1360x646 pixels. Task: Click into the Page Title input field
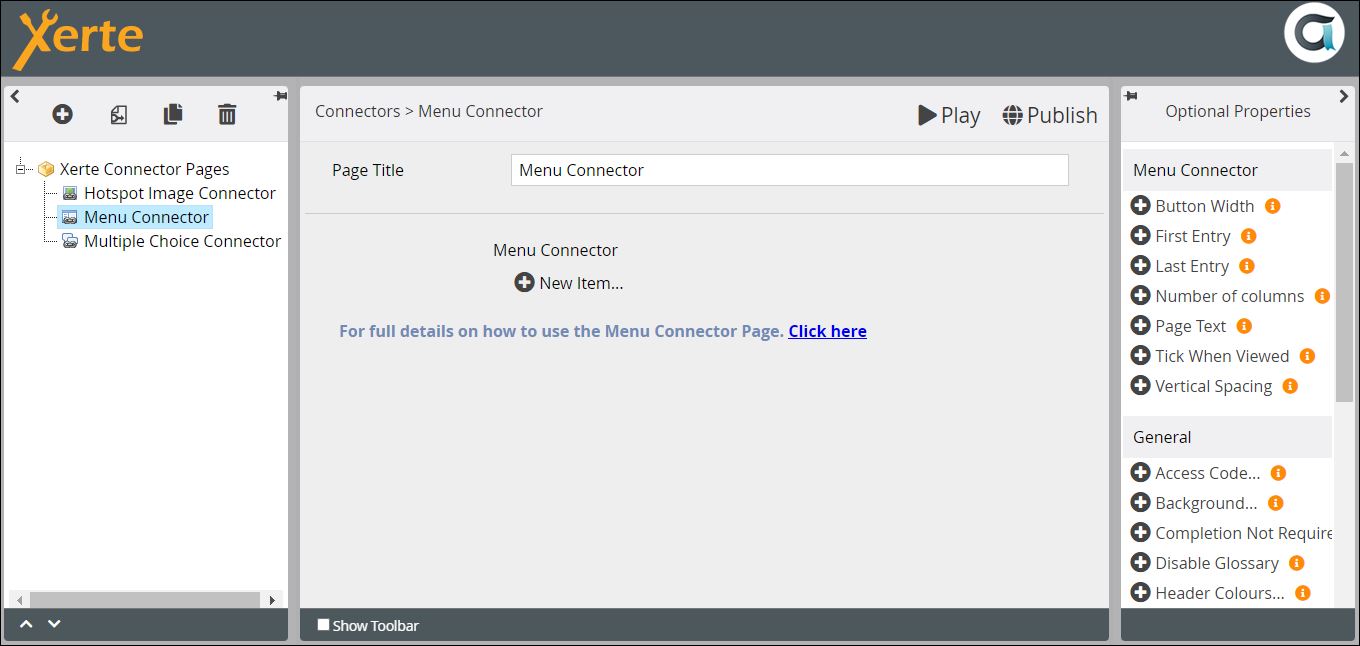tap(789, 170)
